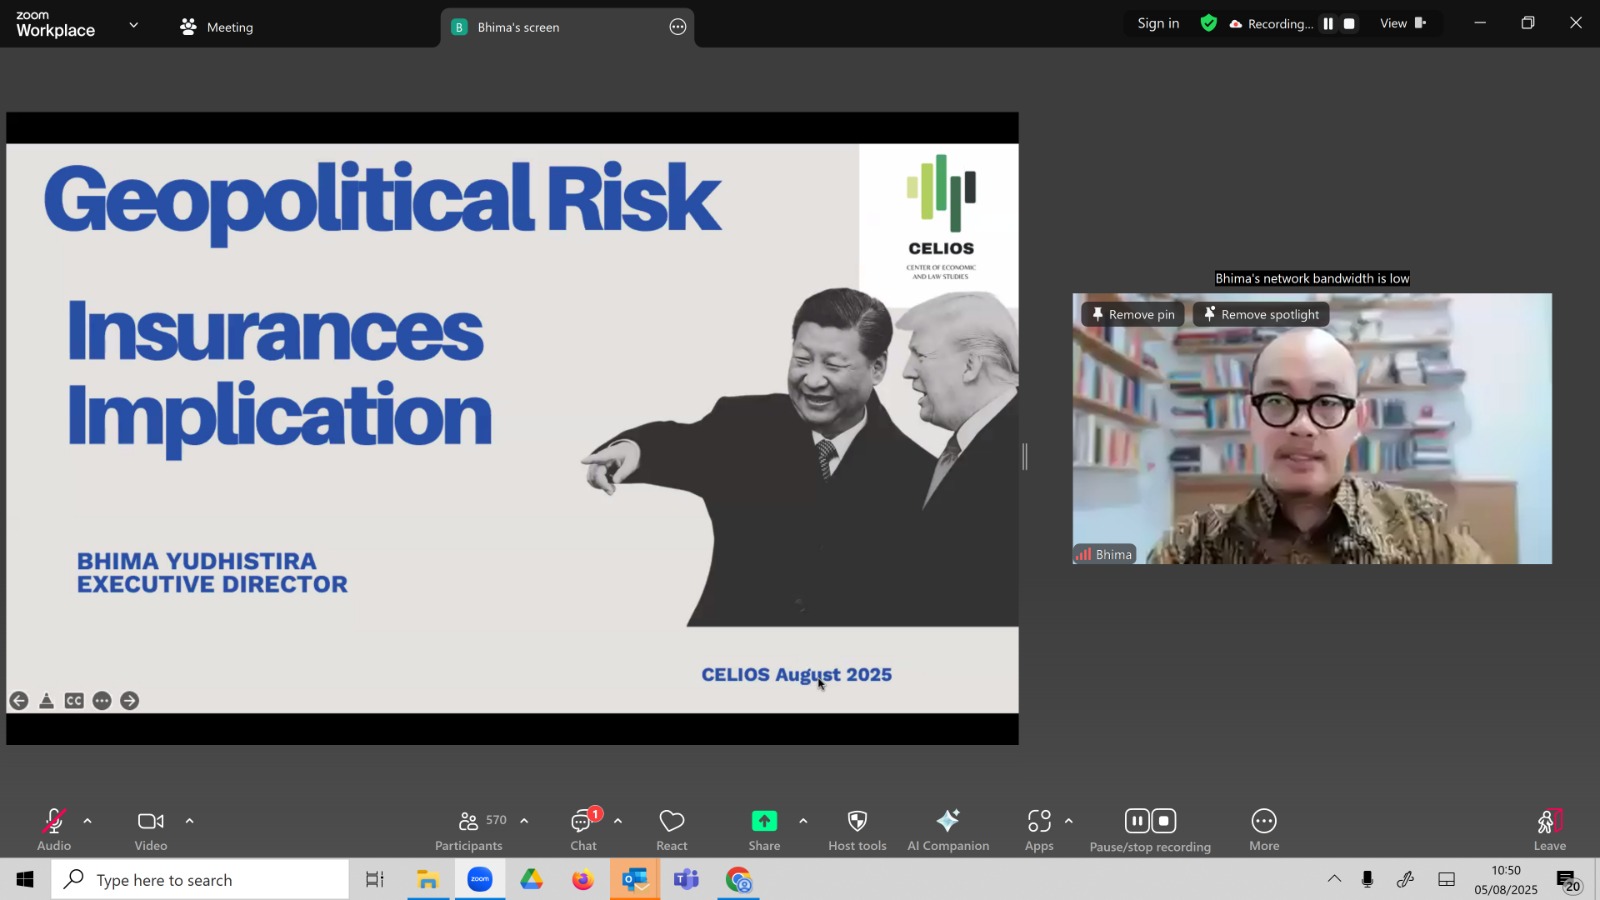1600x900 pixels.
Task: Click the Bhima video thumbnail
Action: pos(1312,428)
